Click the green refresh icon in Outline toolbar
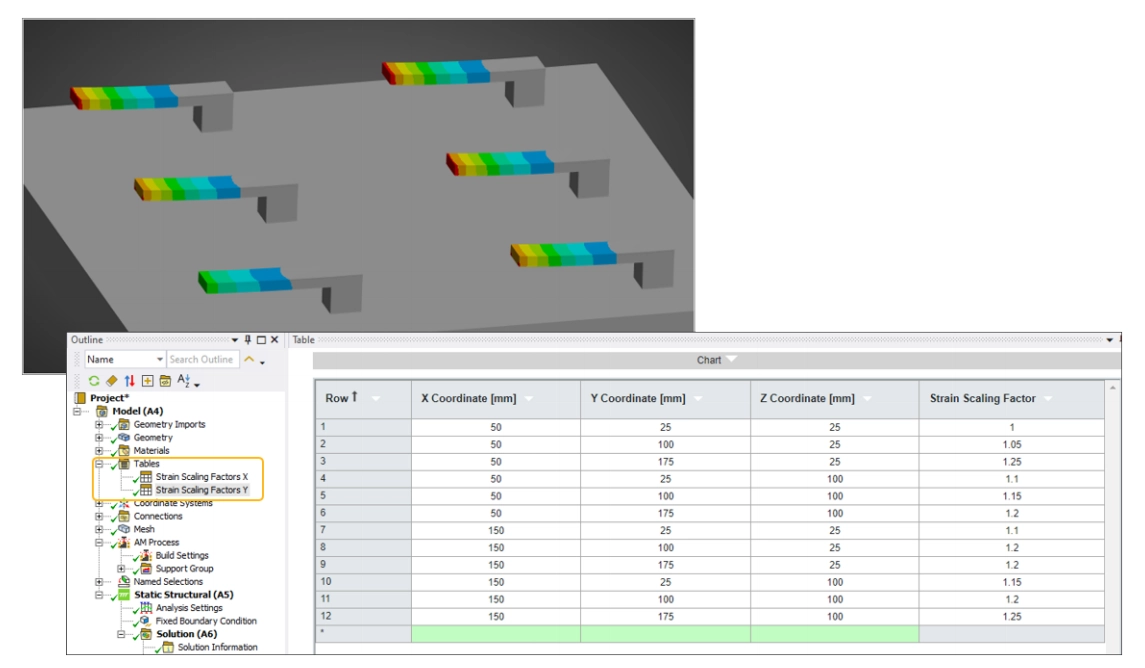Viewport: 1145px width, 668px height. coord(94,381)
